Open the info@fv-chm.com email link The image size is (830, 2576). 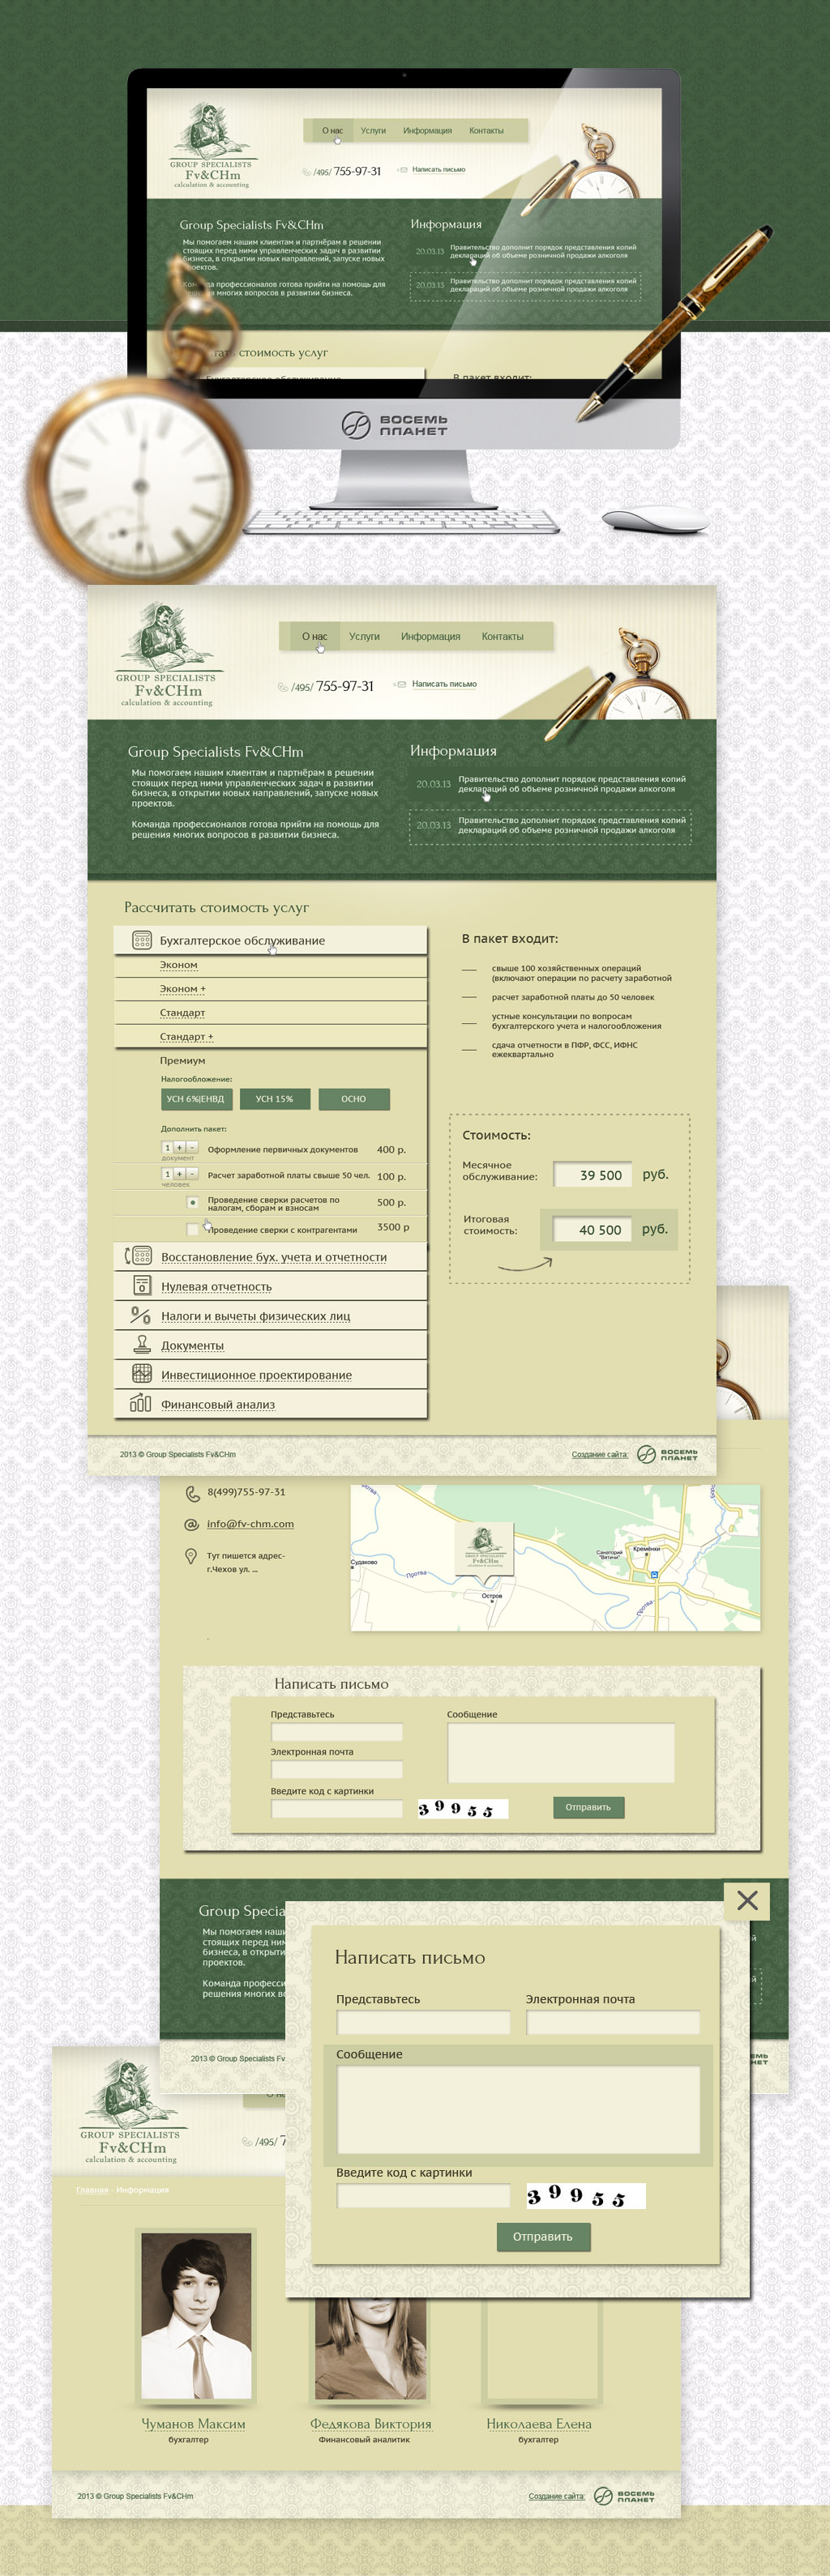[250, 1524]
